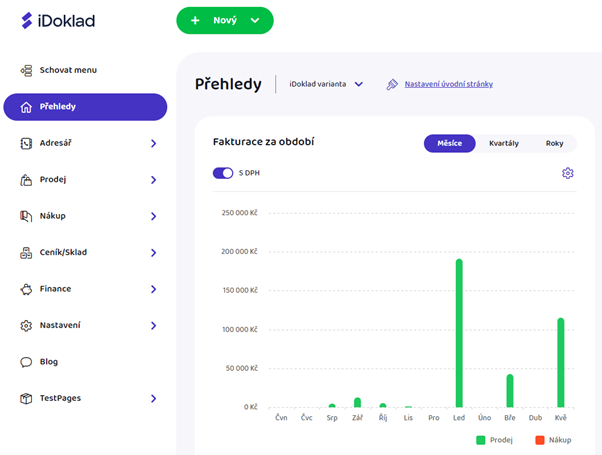
Task: Open the Nový dropdown arrow
Action: tap(255, 20)
